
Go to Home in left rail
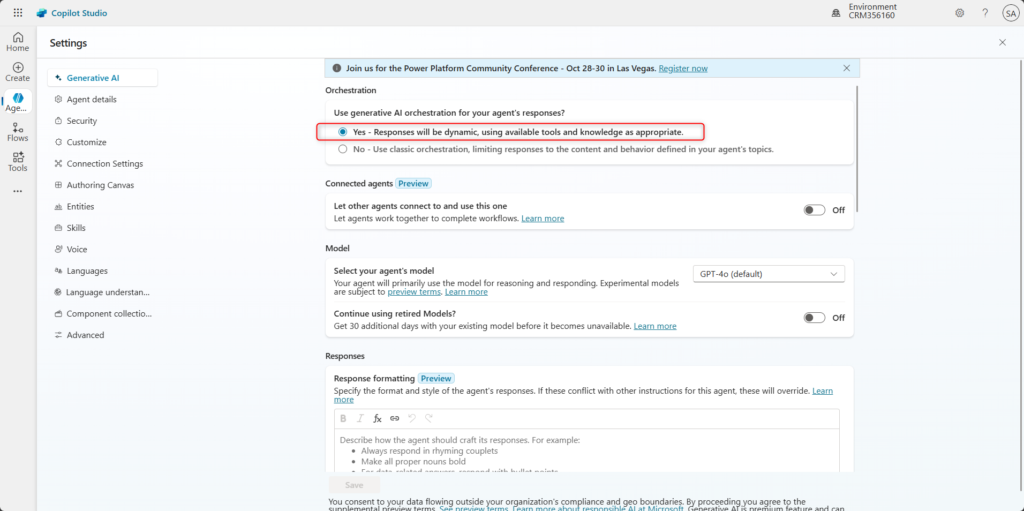[x=18, y=41]
